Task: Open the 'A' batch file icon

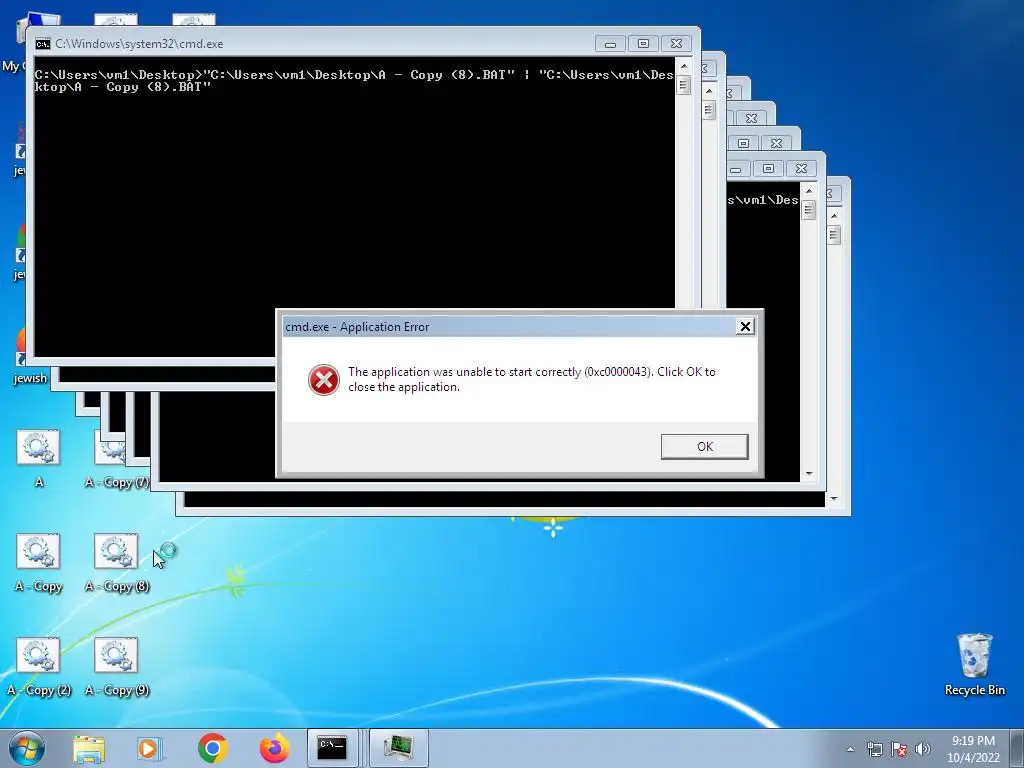Action: 39,457
